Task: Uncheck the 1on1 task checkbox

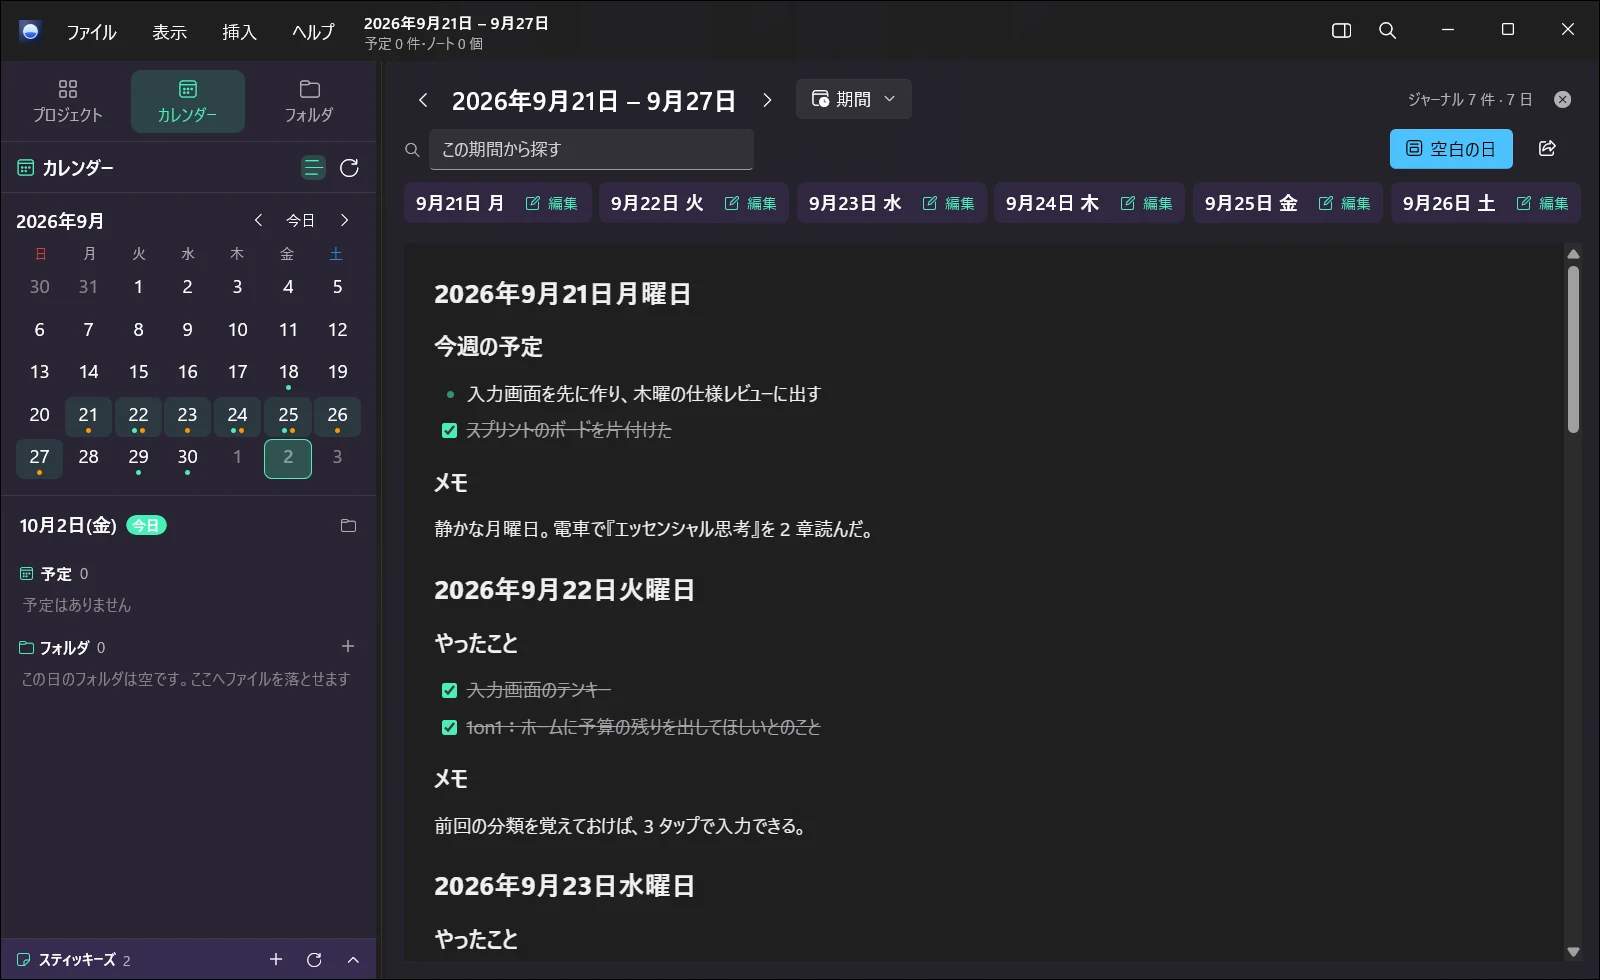Action: click(450, 727)
